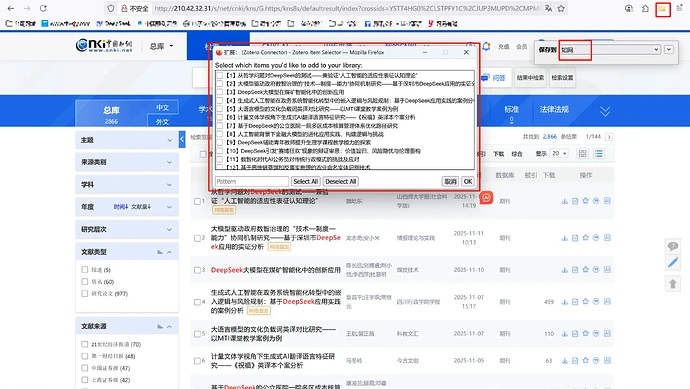This screenshot has width=690, height=389.
Task: Click the browser URL address bar
Action: tap(347, 8)
